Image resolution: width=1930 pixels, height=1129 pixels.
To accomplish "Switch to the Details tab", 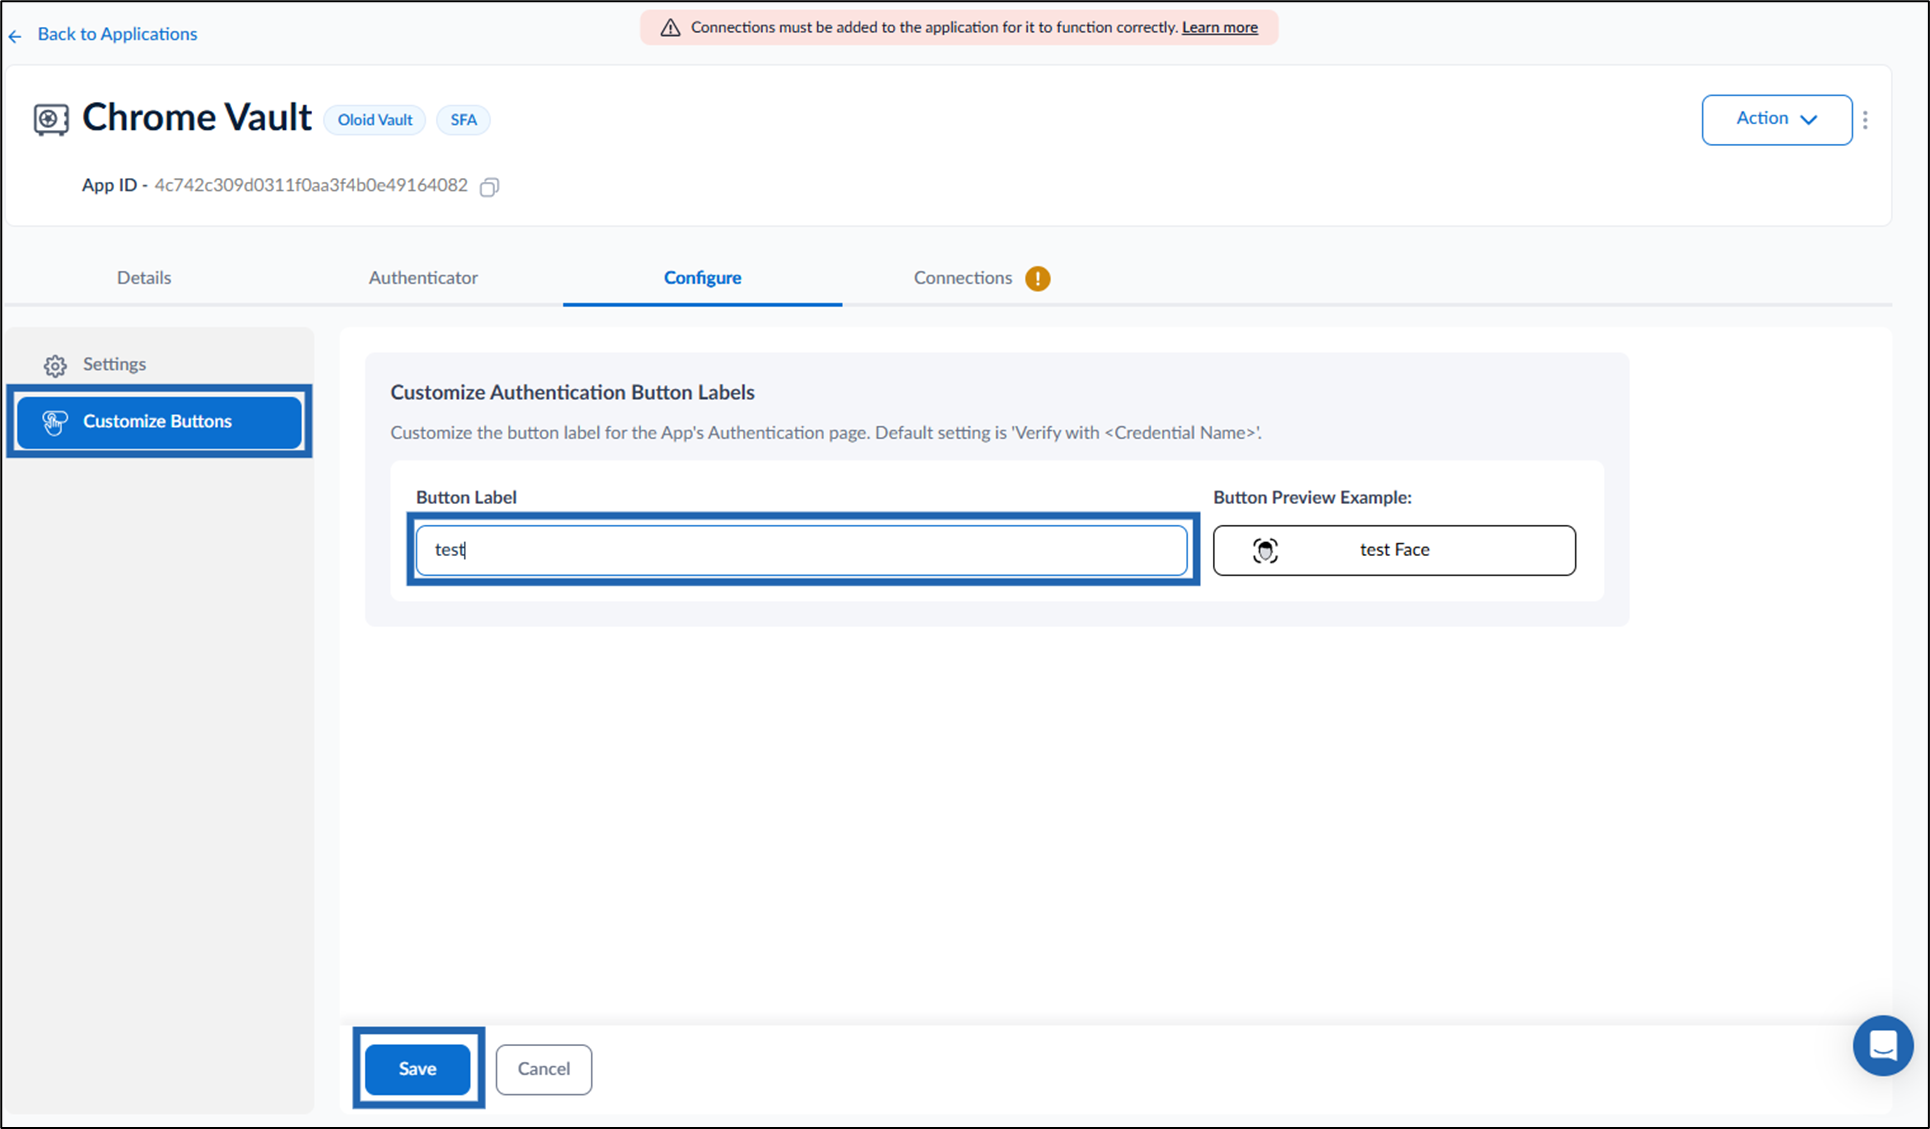I will point(144,278).
